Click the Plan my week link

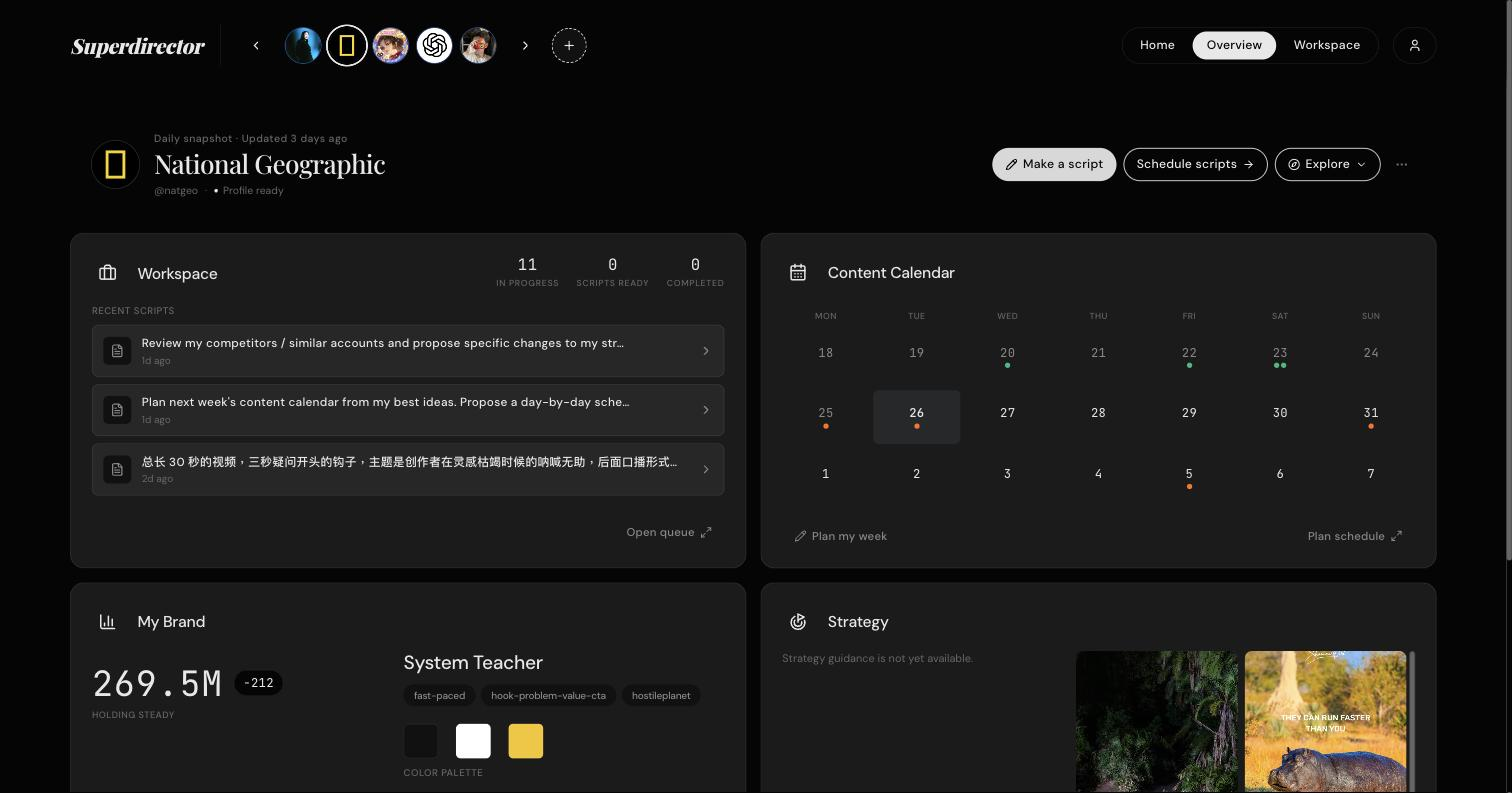click(x=841, y=536)
